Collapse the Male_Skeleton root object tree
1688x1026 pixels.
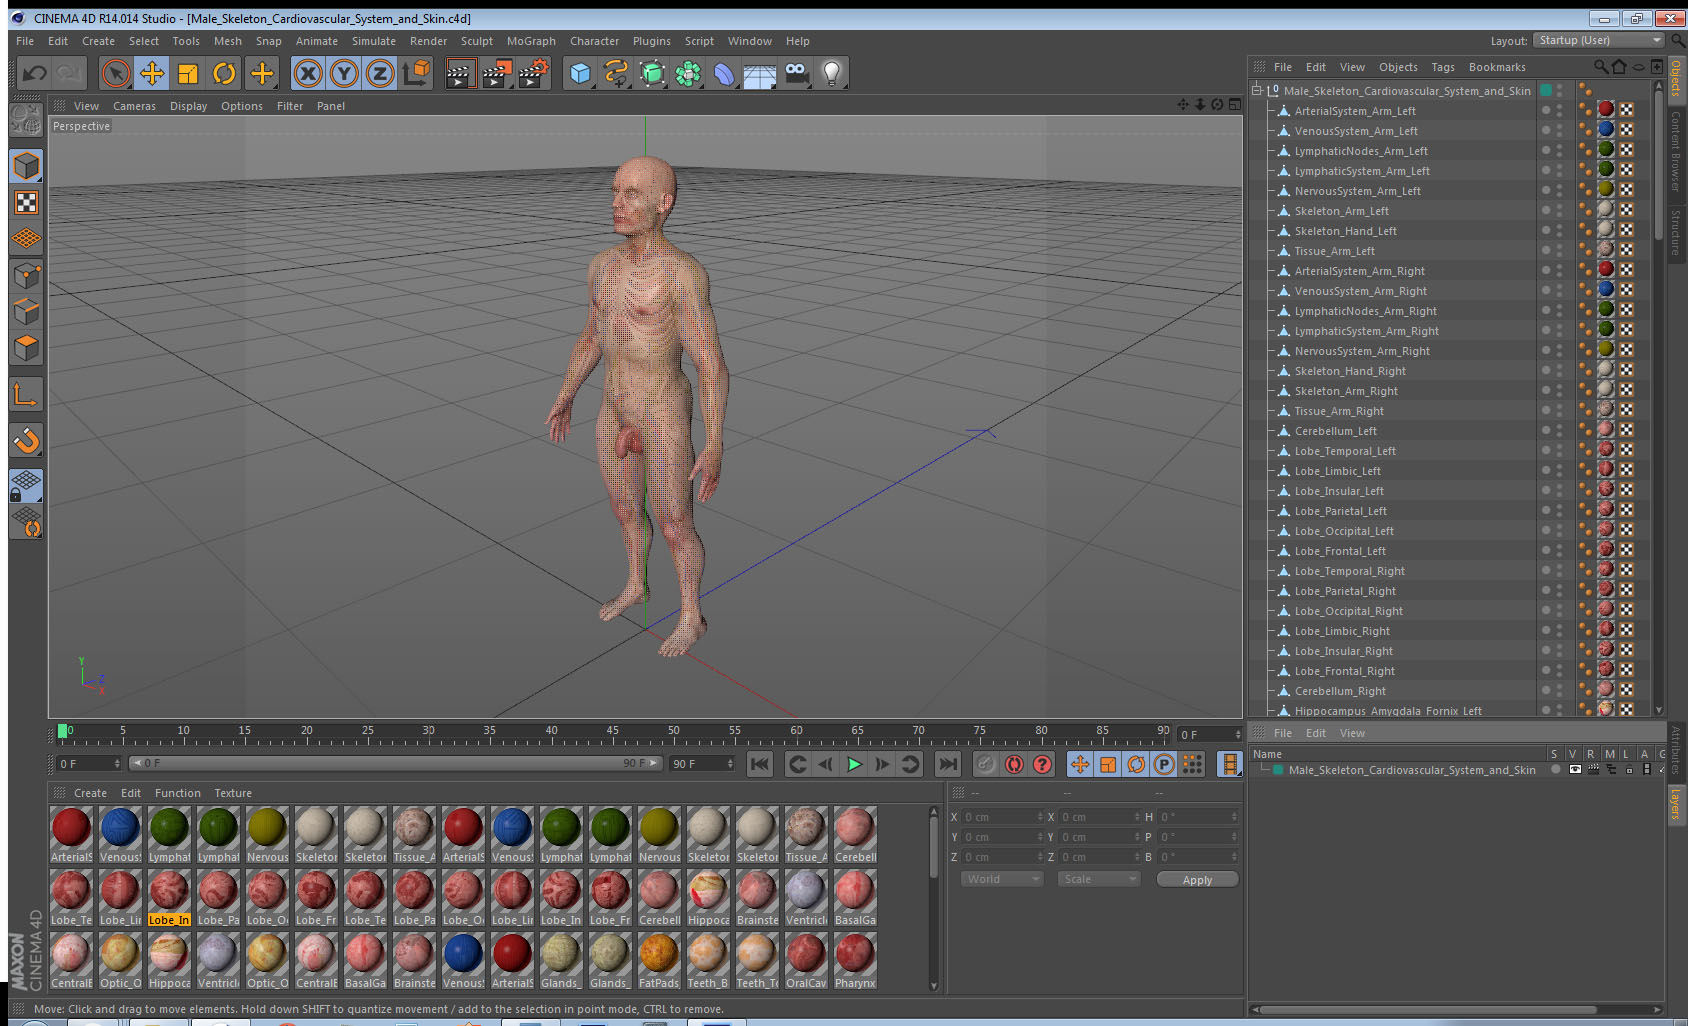(x=1257, y=90)
